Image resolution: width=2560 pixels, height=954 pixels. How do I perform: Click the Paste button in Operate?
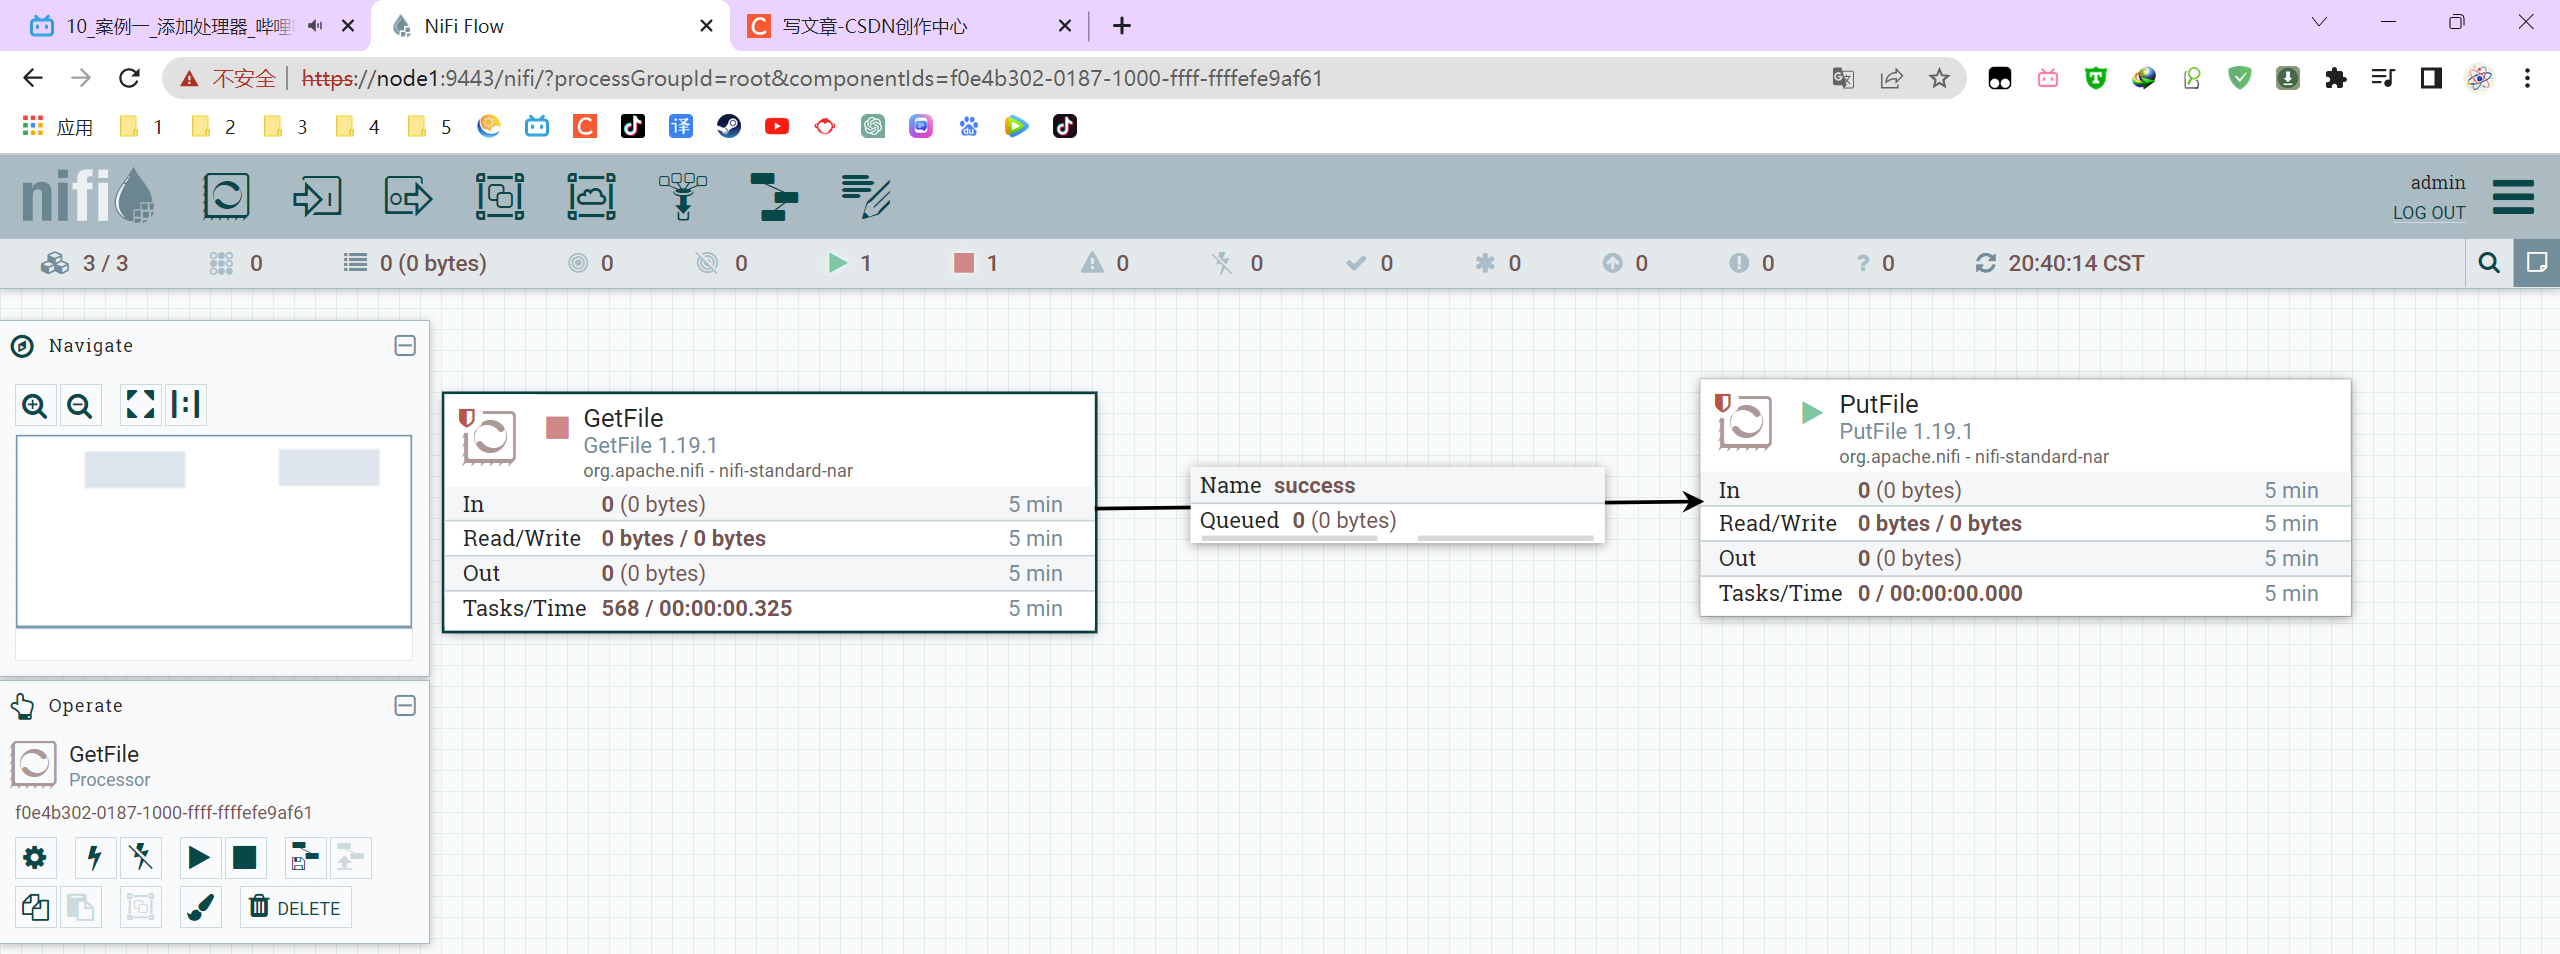(x=81, y=908)
